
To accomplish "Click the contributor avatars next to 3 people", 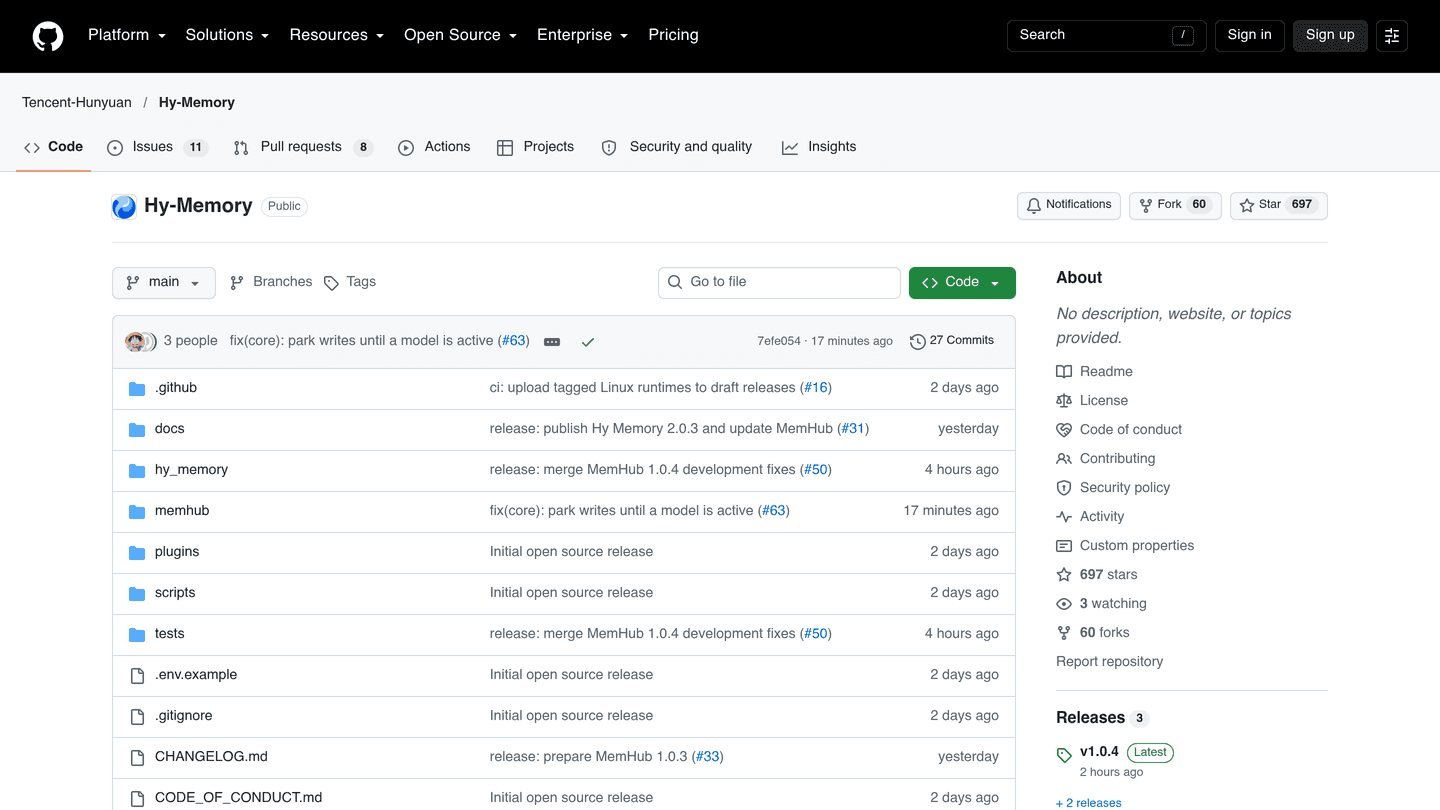I will pos(141,342).
